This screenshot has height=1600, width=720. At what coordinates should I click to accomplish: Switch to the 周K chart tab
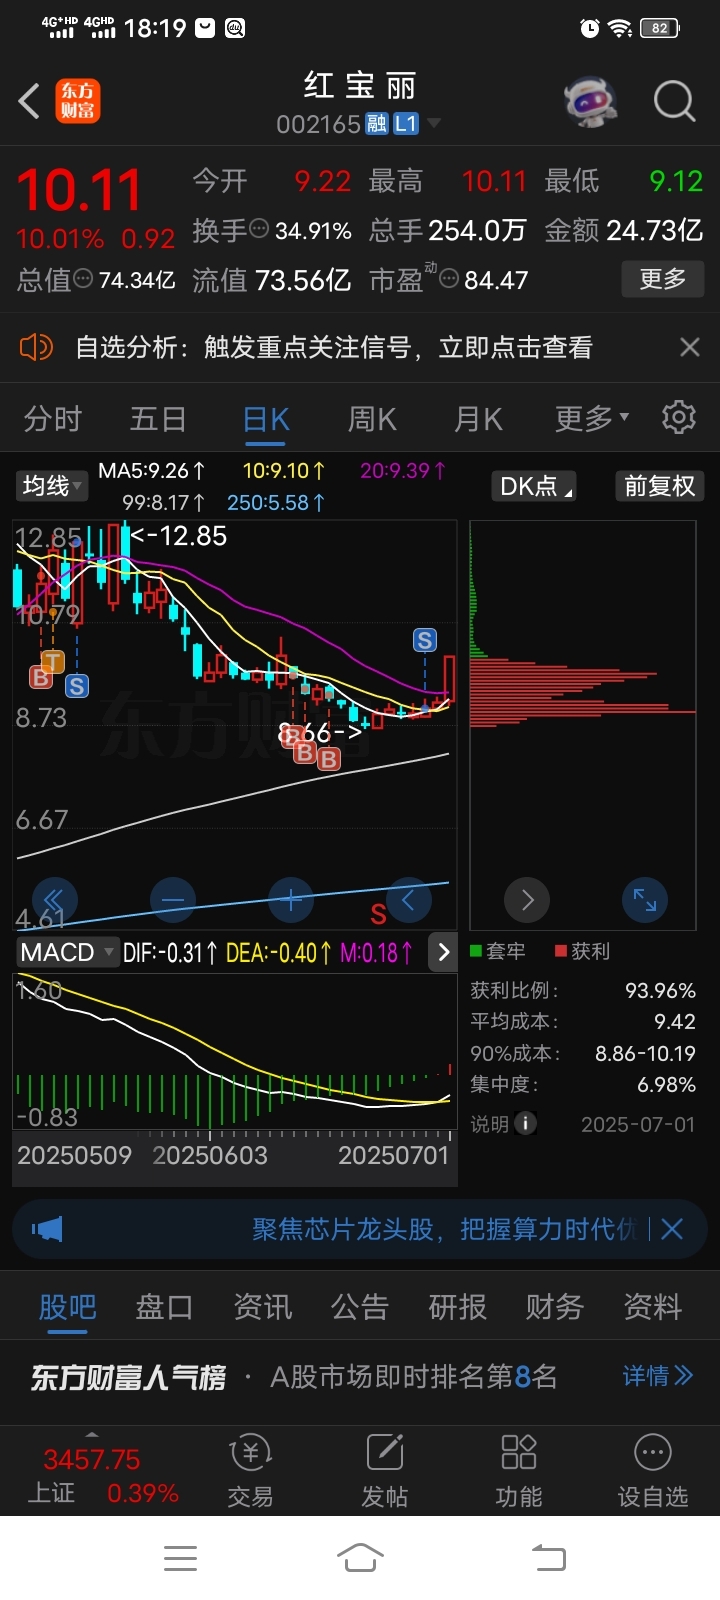tap(372, 418)
